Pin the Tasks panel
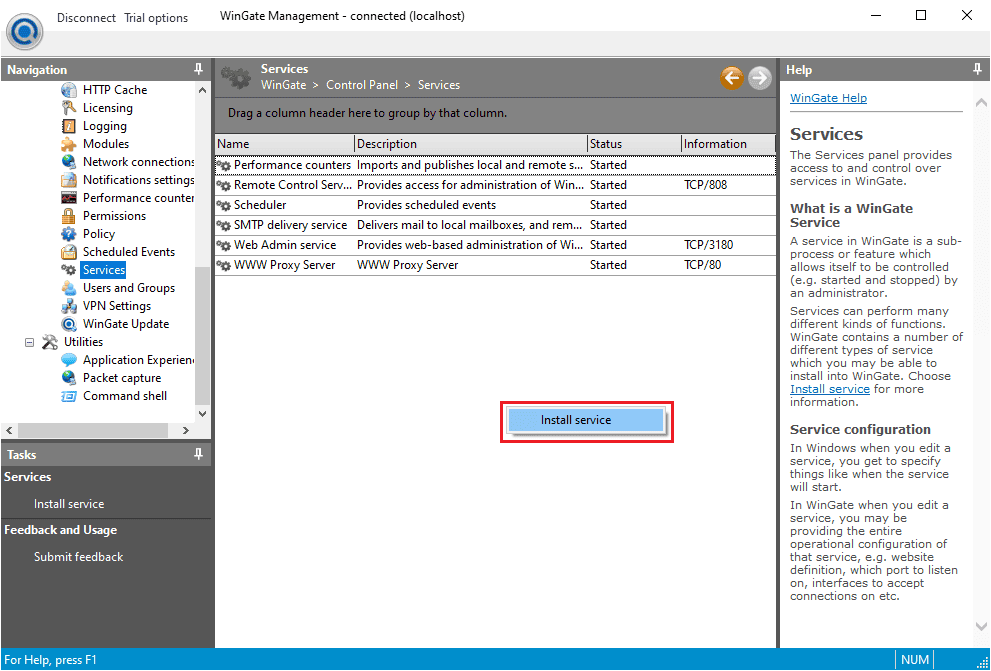 pos(198,454)
